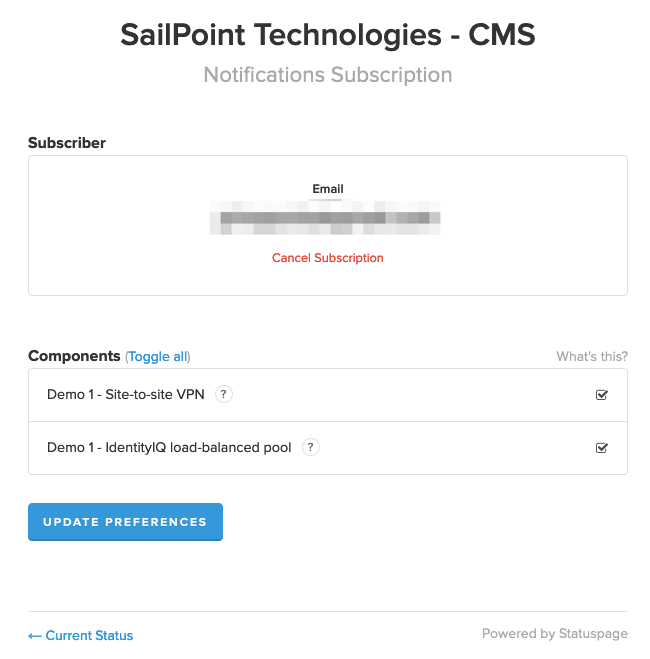The width and height of the screenshot is (650, 659).
Task: Open help icon for Site-to-site VPN
Action: (x=224, y=394)
